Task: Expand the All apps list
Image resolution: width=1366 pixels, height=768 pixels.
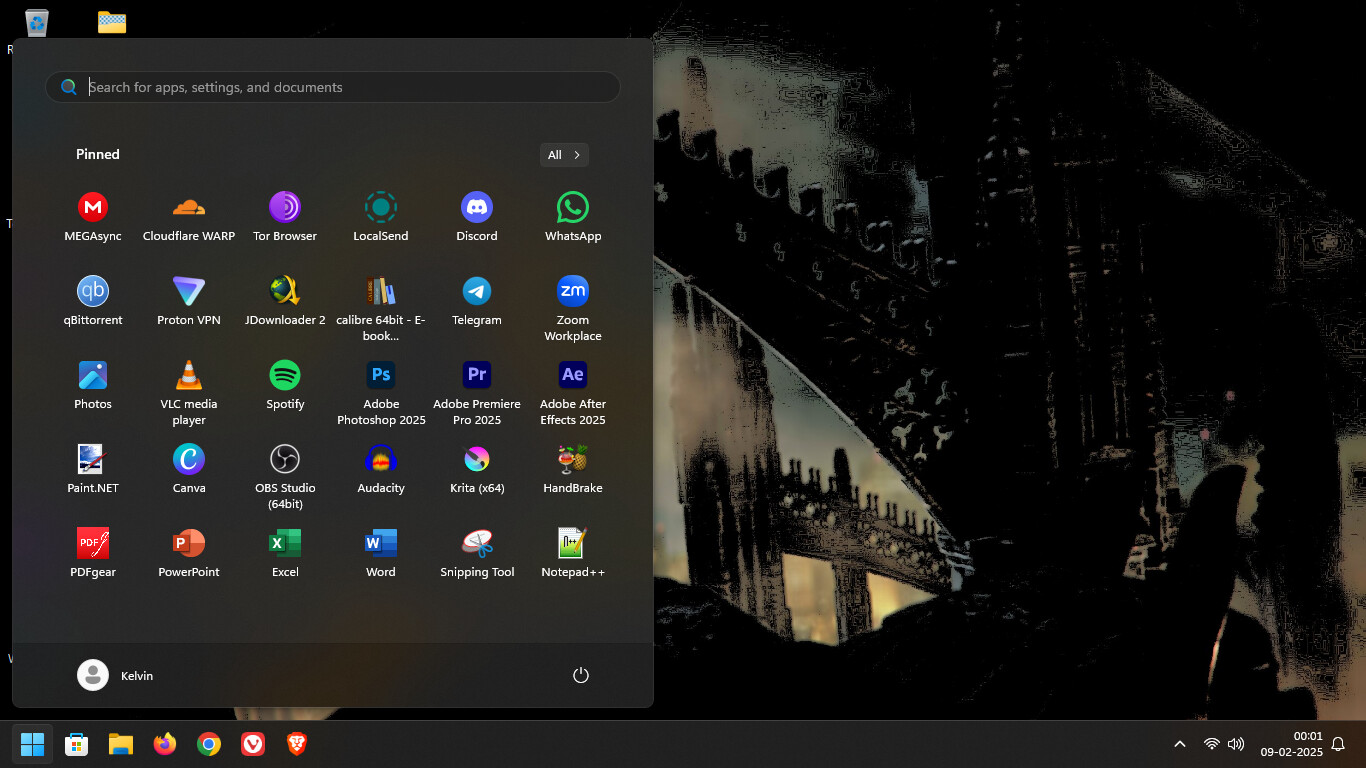Action: coord(564,155)
